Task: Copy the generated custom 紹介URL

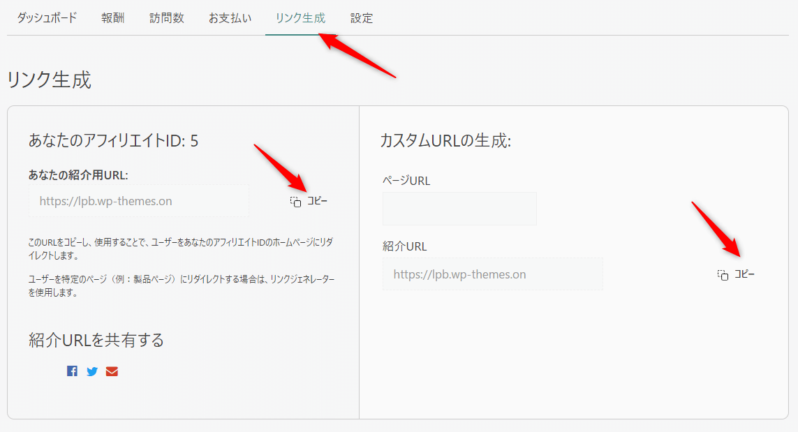Action: [737, 274]
